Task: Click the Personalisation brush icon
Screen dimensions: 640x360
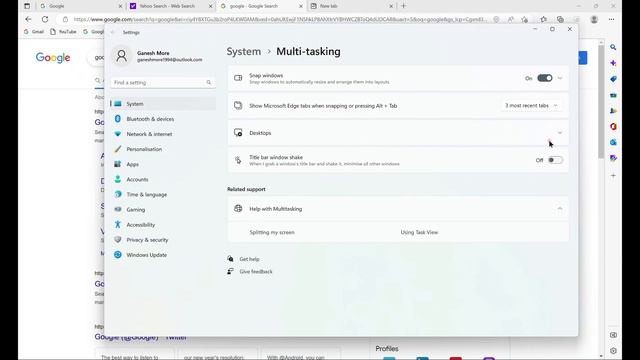Action: tap(118, 149)
